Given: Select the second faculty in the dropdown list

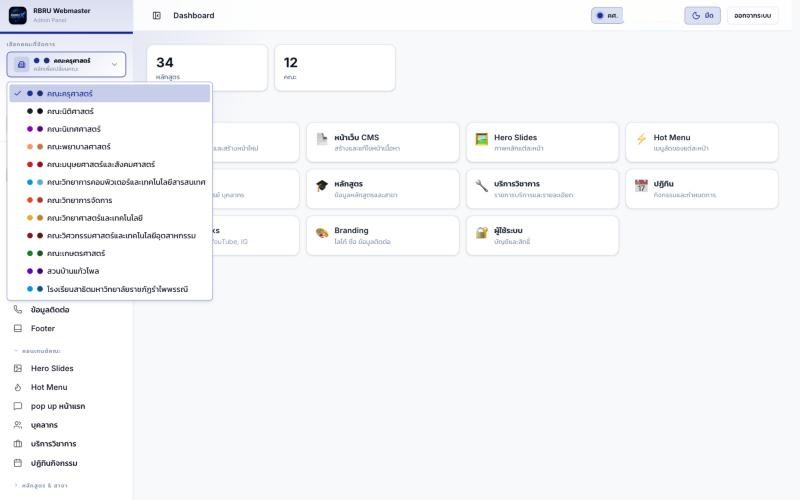Looking at the screenshot, I should (110, 111).
